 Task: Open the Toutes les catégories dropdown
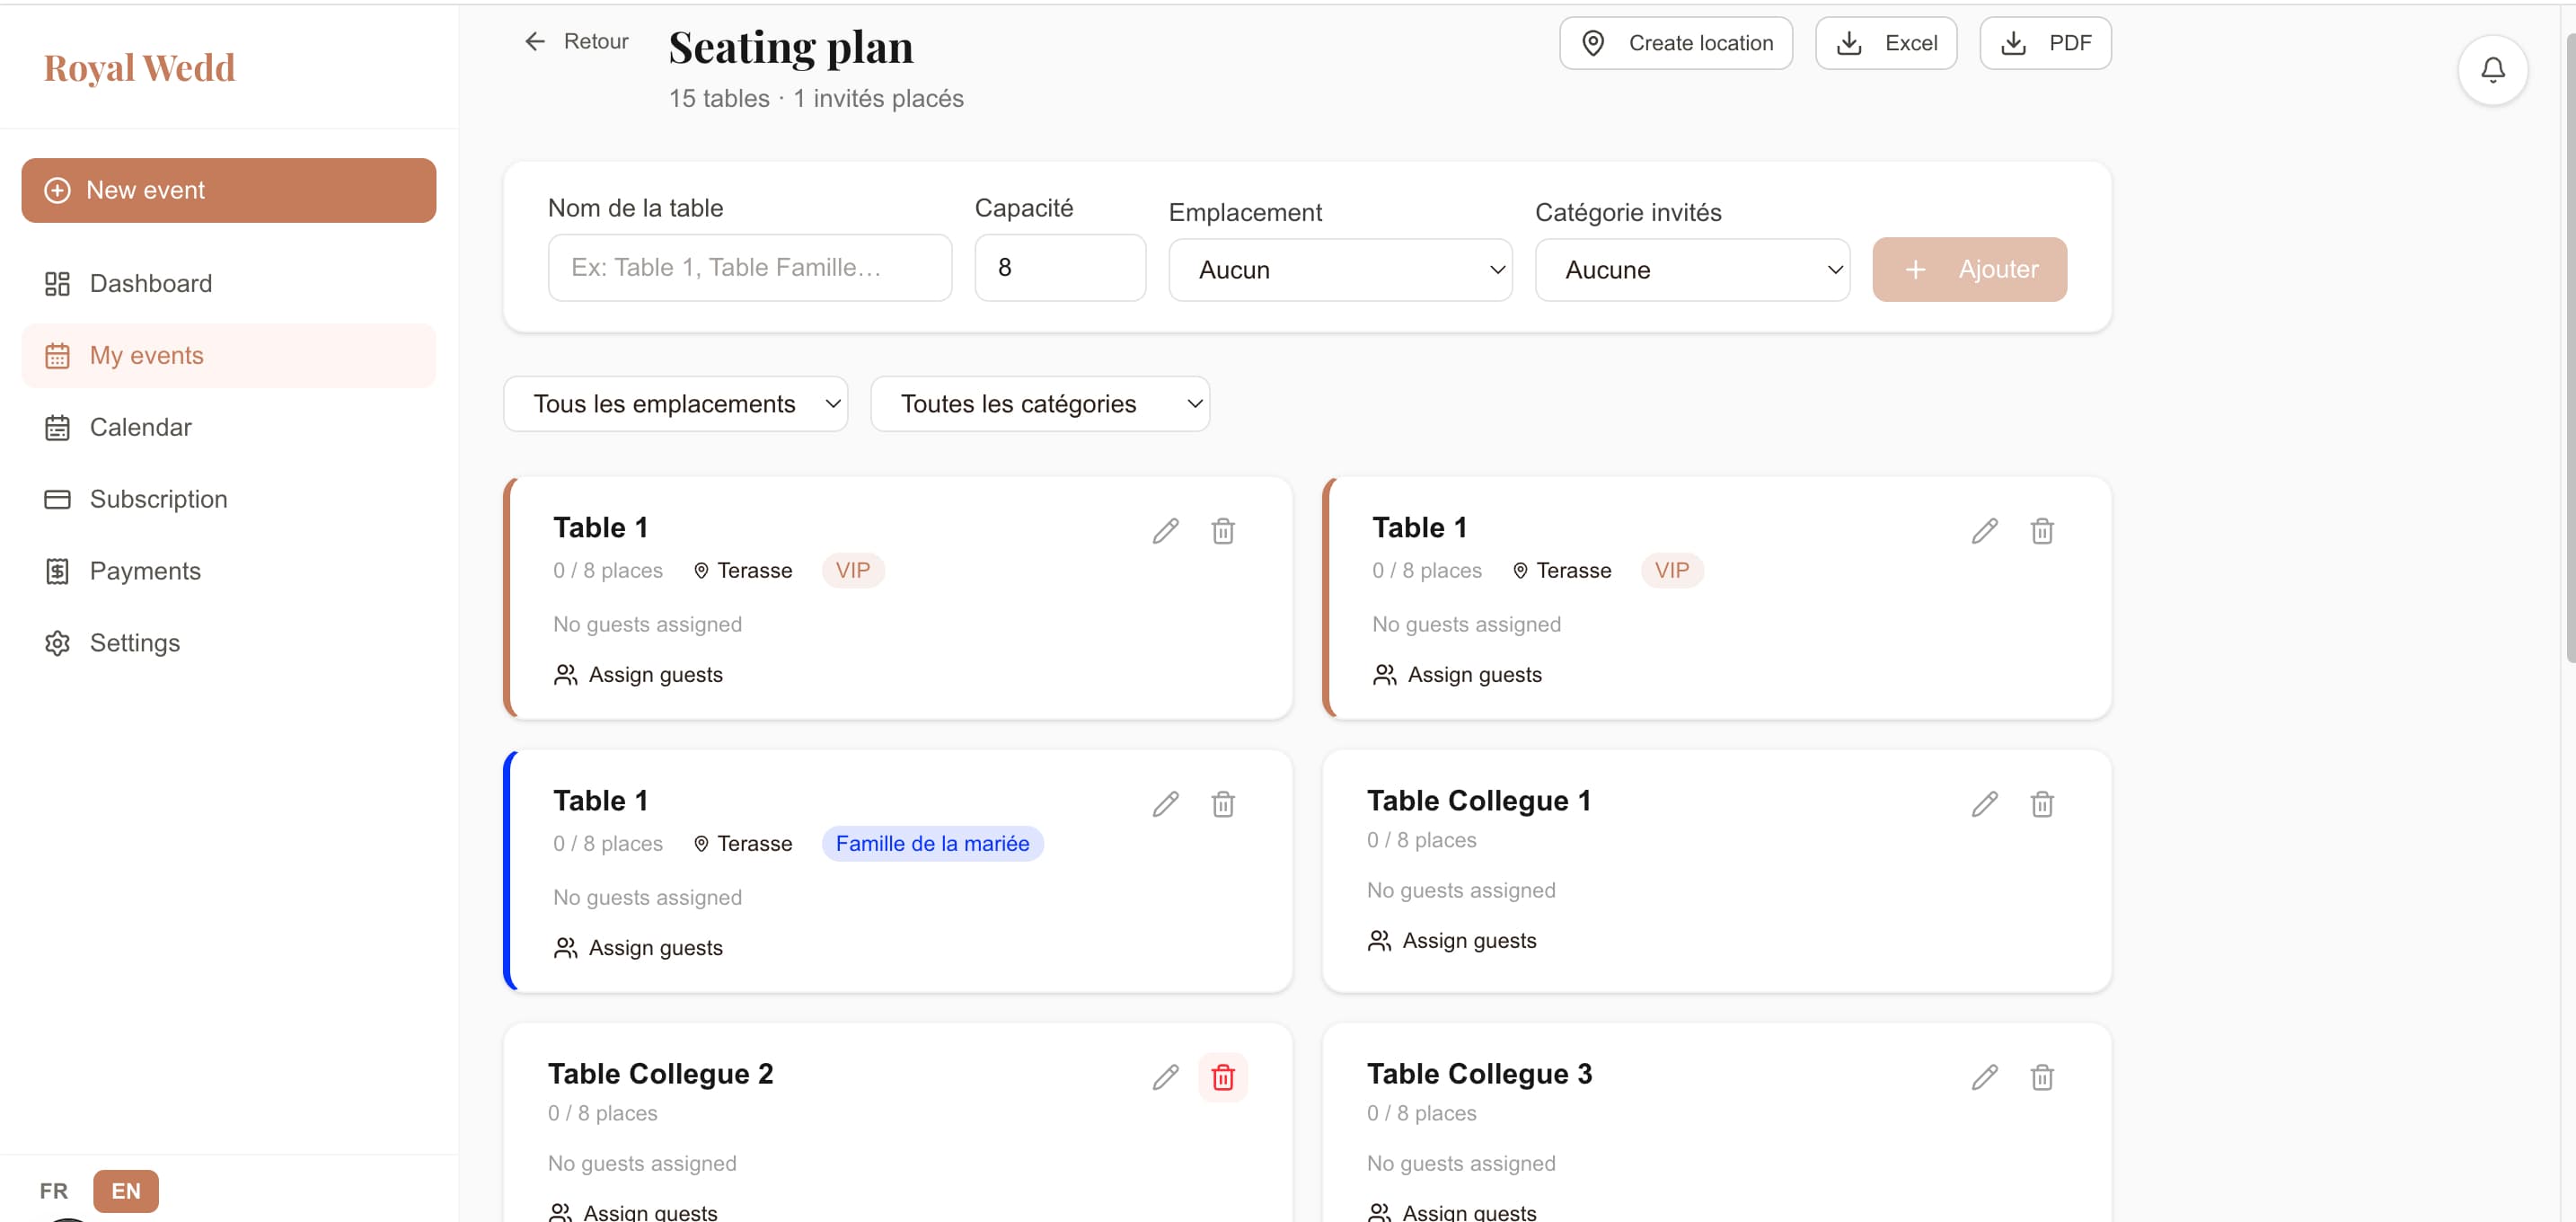click(x=1040, y=403)
